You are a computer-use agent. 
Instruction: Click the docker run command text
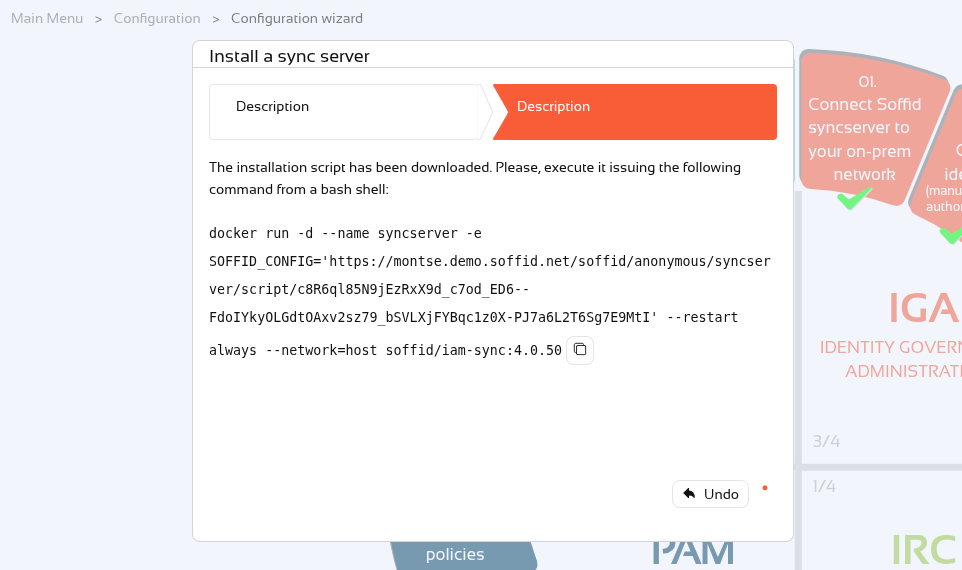[x=490, y=291]
